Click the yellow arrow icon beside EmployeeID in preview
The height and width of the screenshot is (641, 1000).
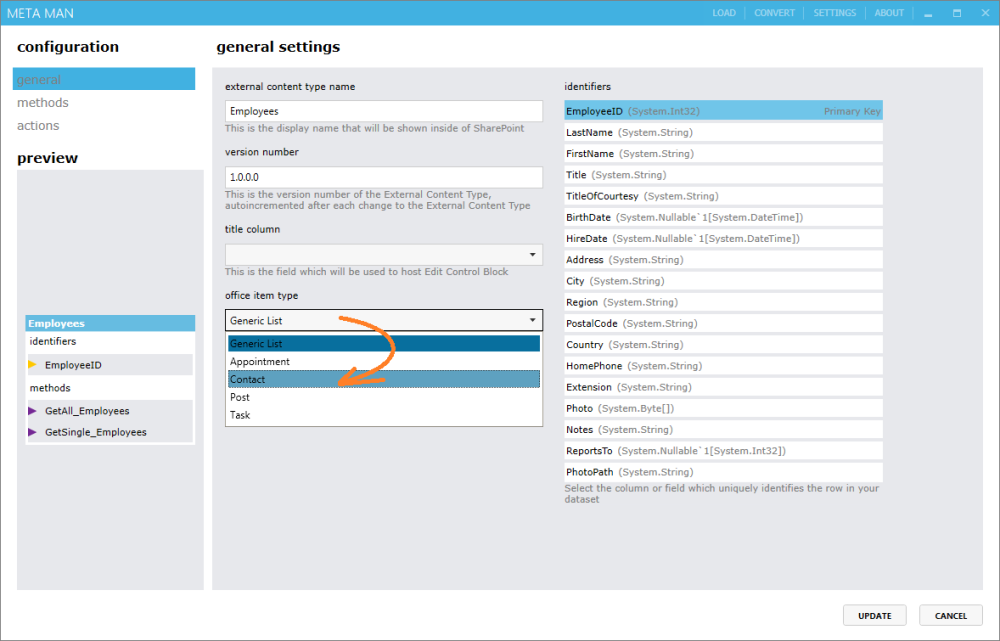(31, 364)
